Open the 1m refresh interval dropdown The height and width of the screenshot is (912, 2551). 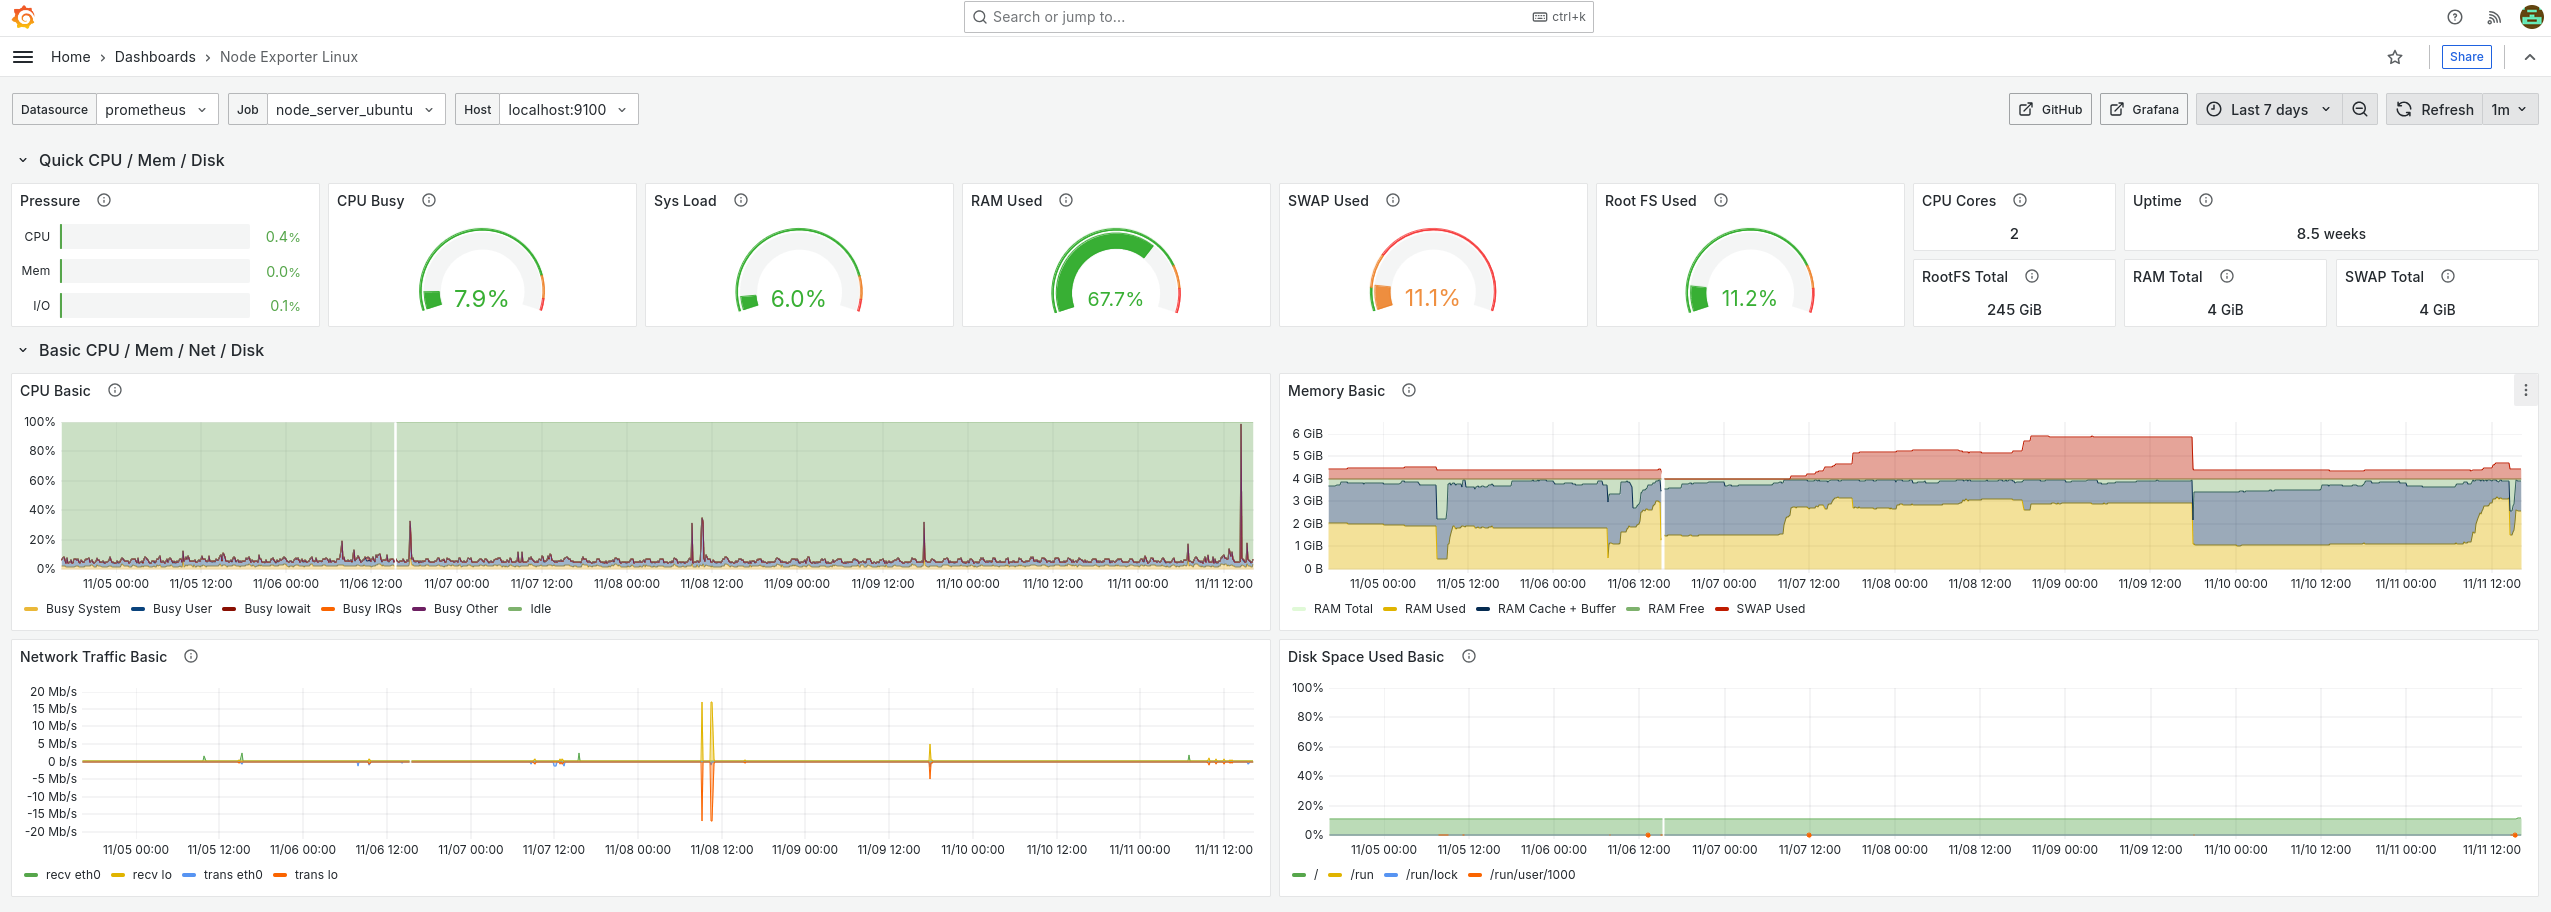point(2510,109)
